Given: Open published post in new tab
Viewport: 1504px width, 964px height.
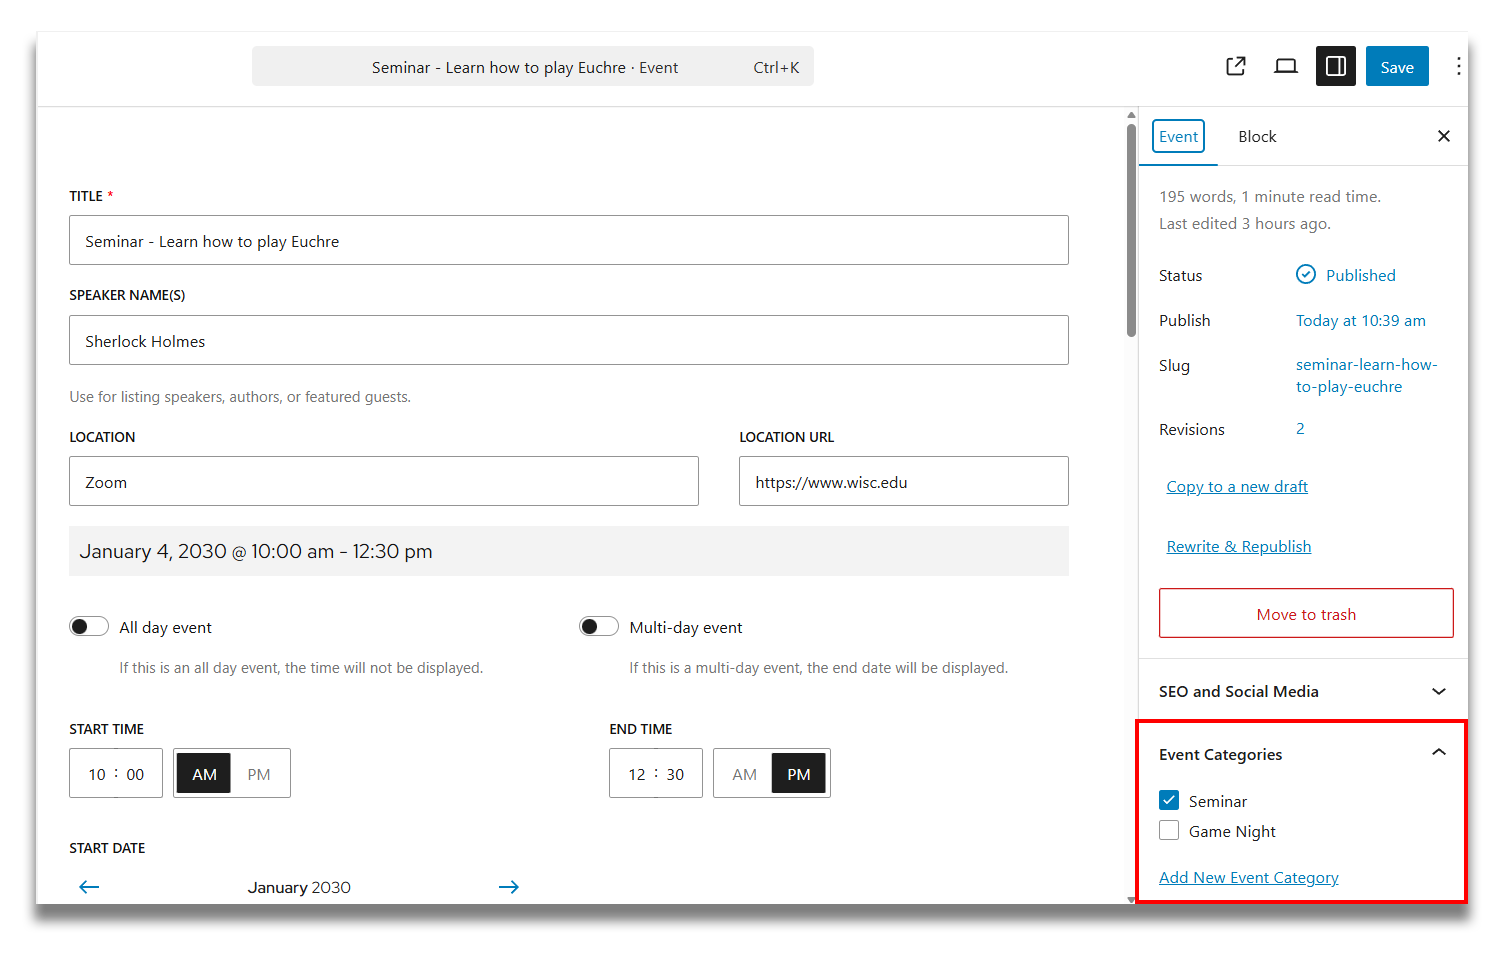Looking at the screenshot, I should point(1236,66).
